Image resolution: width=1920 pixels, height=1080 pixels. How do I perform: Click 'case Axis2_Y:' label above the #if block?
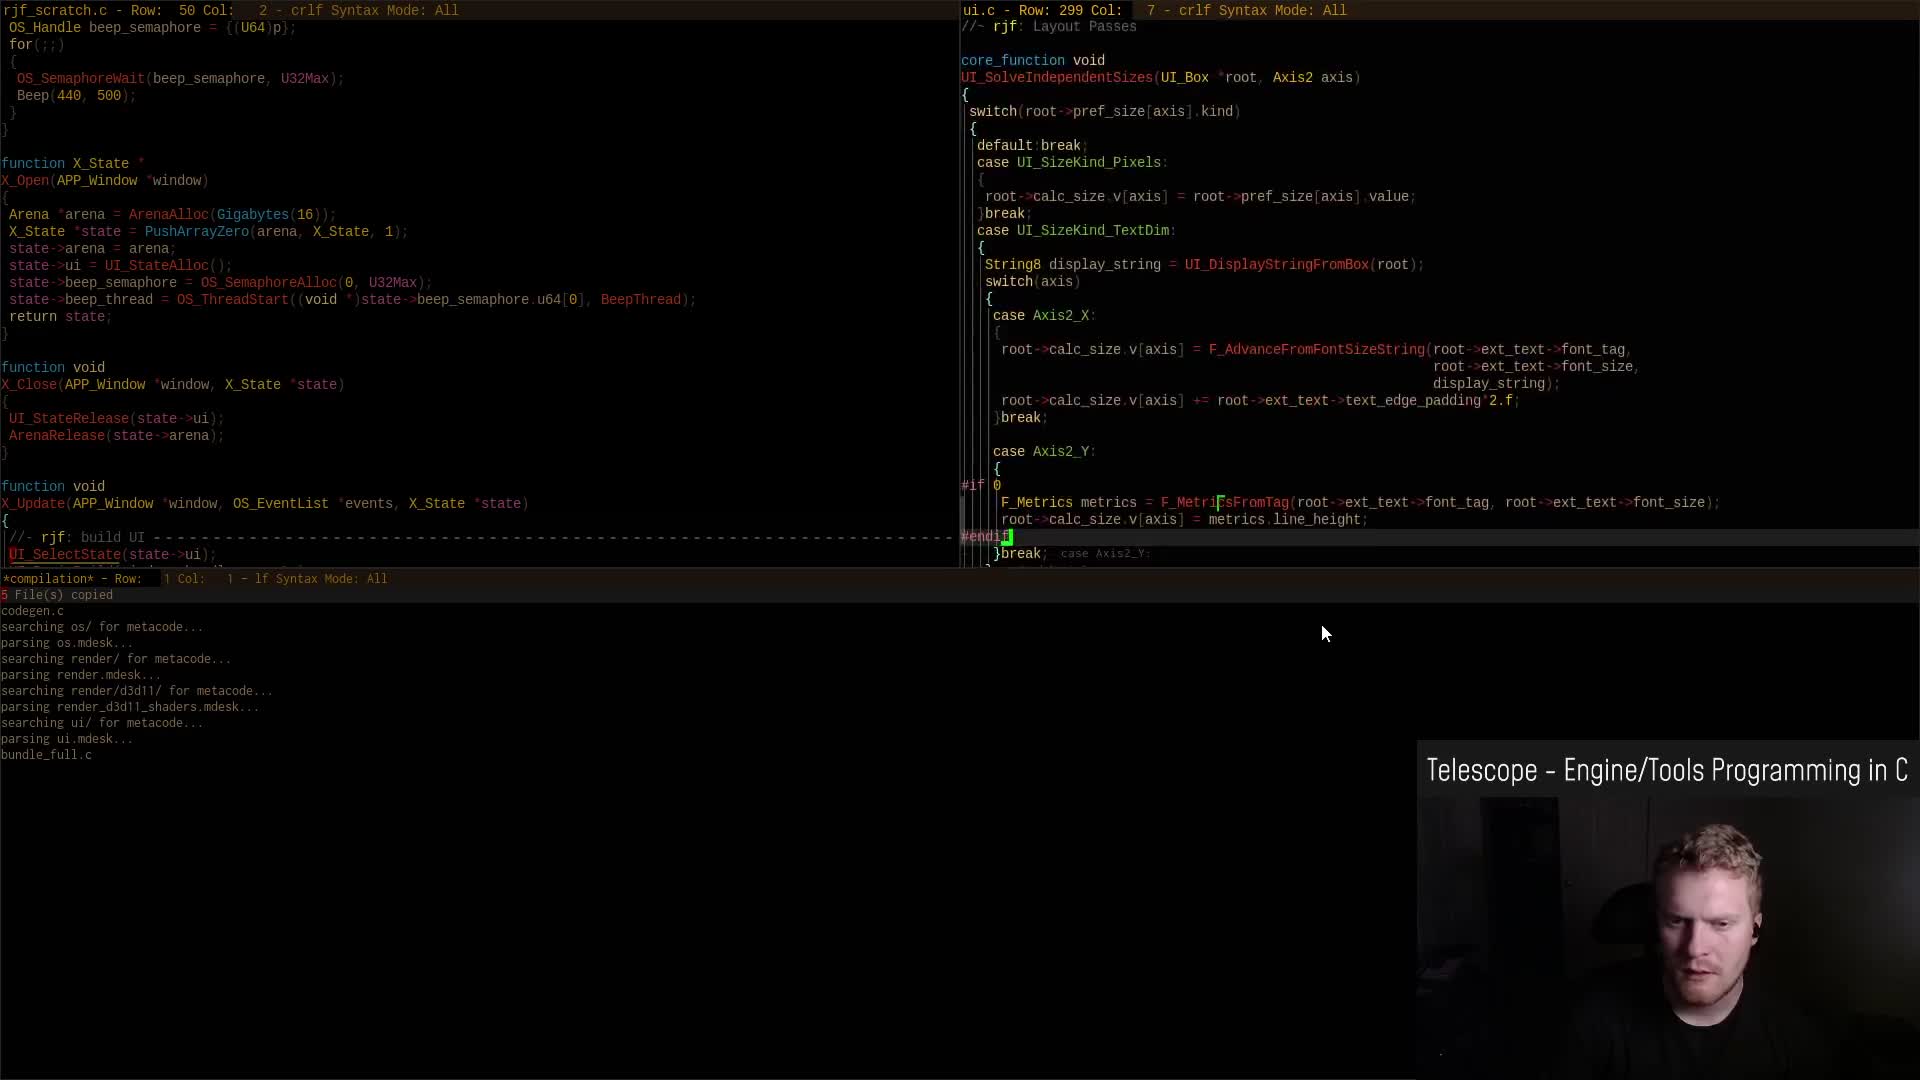tap(1044, 451)
